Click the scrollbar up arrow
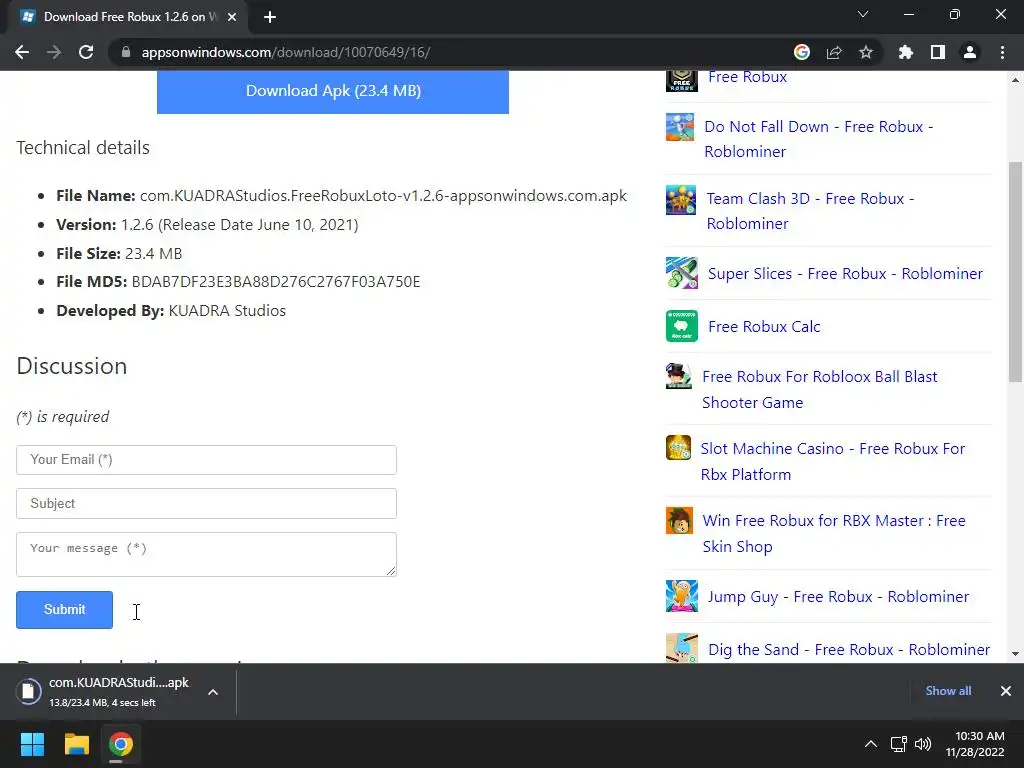Viewport: 1024px width, 768px height. click(1015, 80)
